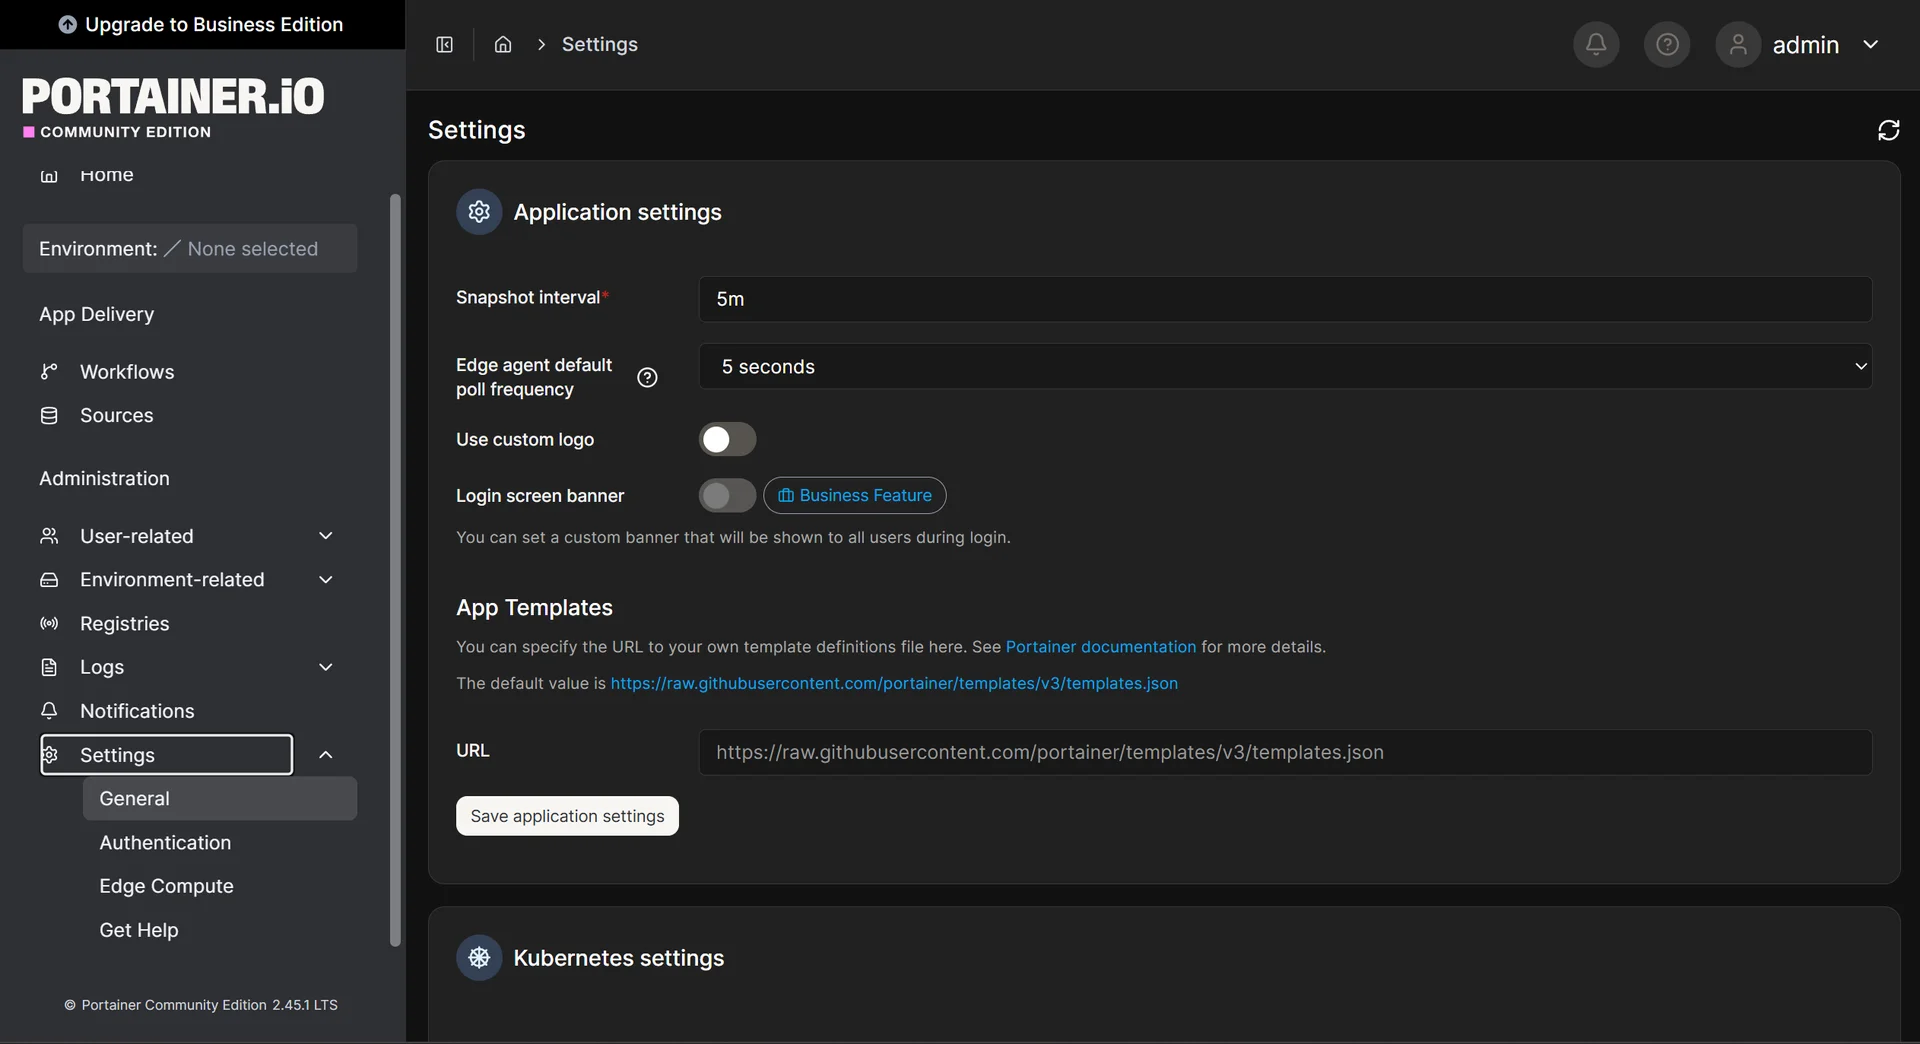Click the Application settings gear icon
1920x1044 pixels.
pyautogui.click(x=479, y=212)
